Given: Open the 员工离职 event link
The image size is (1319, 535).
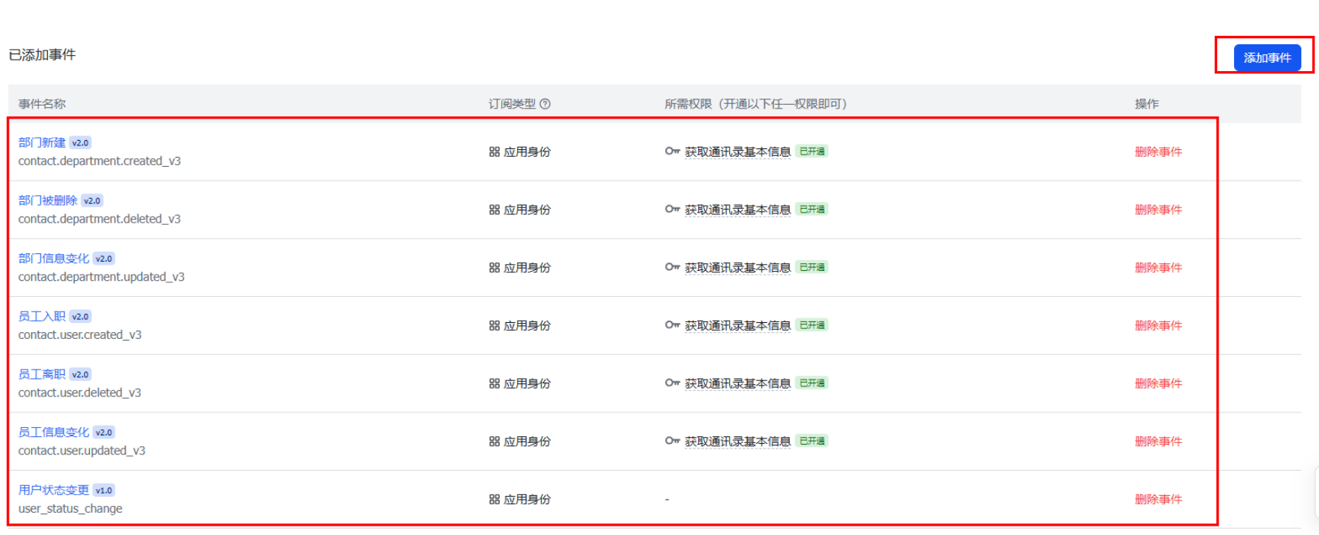Looking at the screenshot, I should (41, 375).
